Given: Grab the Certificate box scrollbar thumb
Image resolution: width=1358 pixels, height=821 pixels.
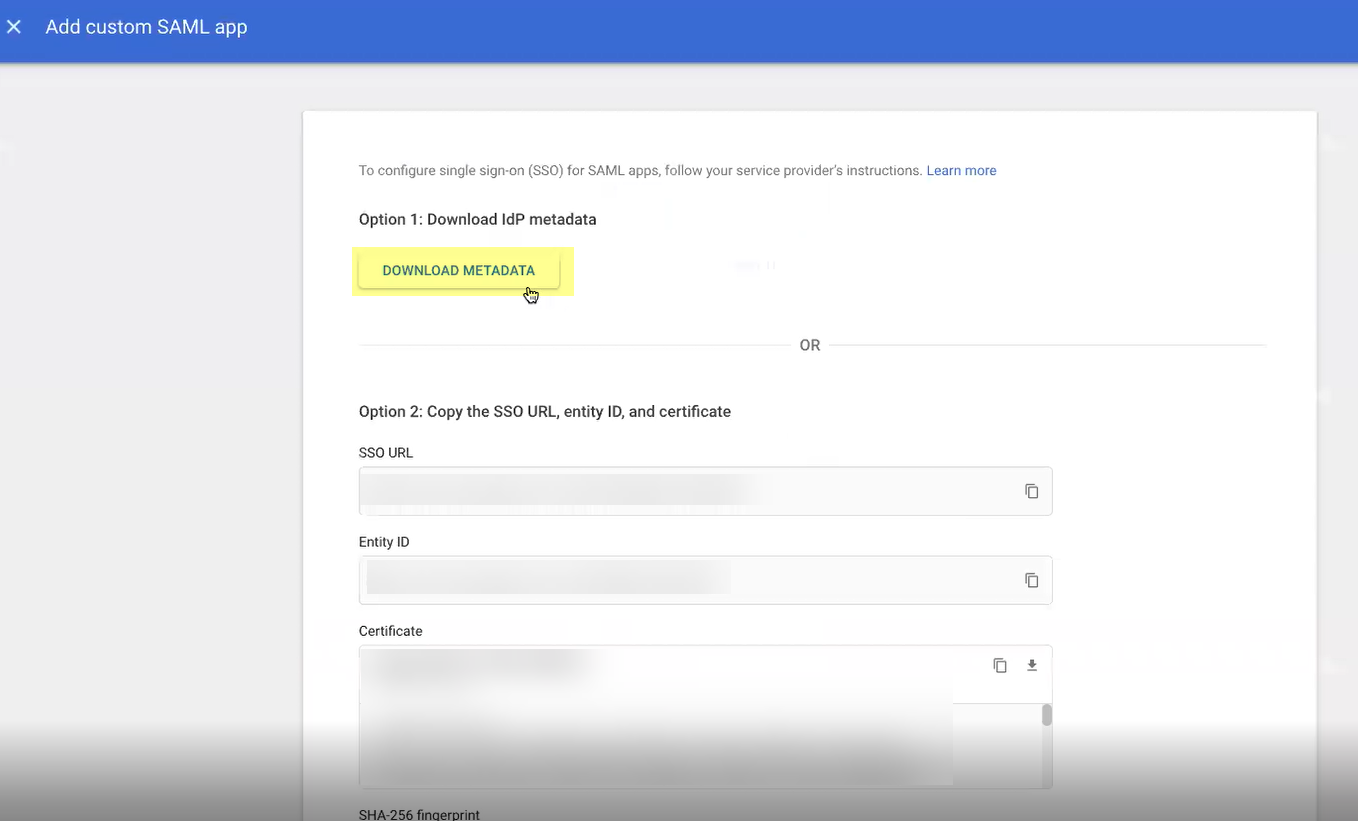Looking at the screenshot, I should (x=1046, y=715).
